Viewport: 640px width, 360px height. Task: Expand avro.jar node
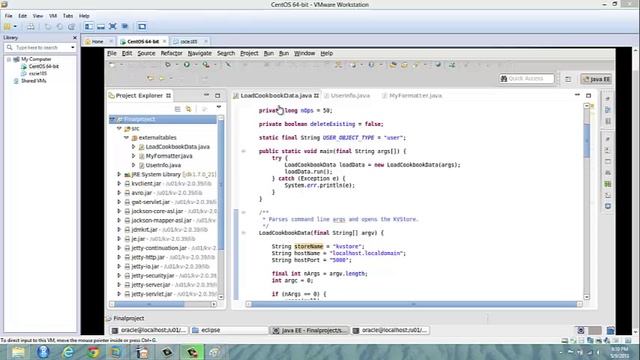click(119, 193)
